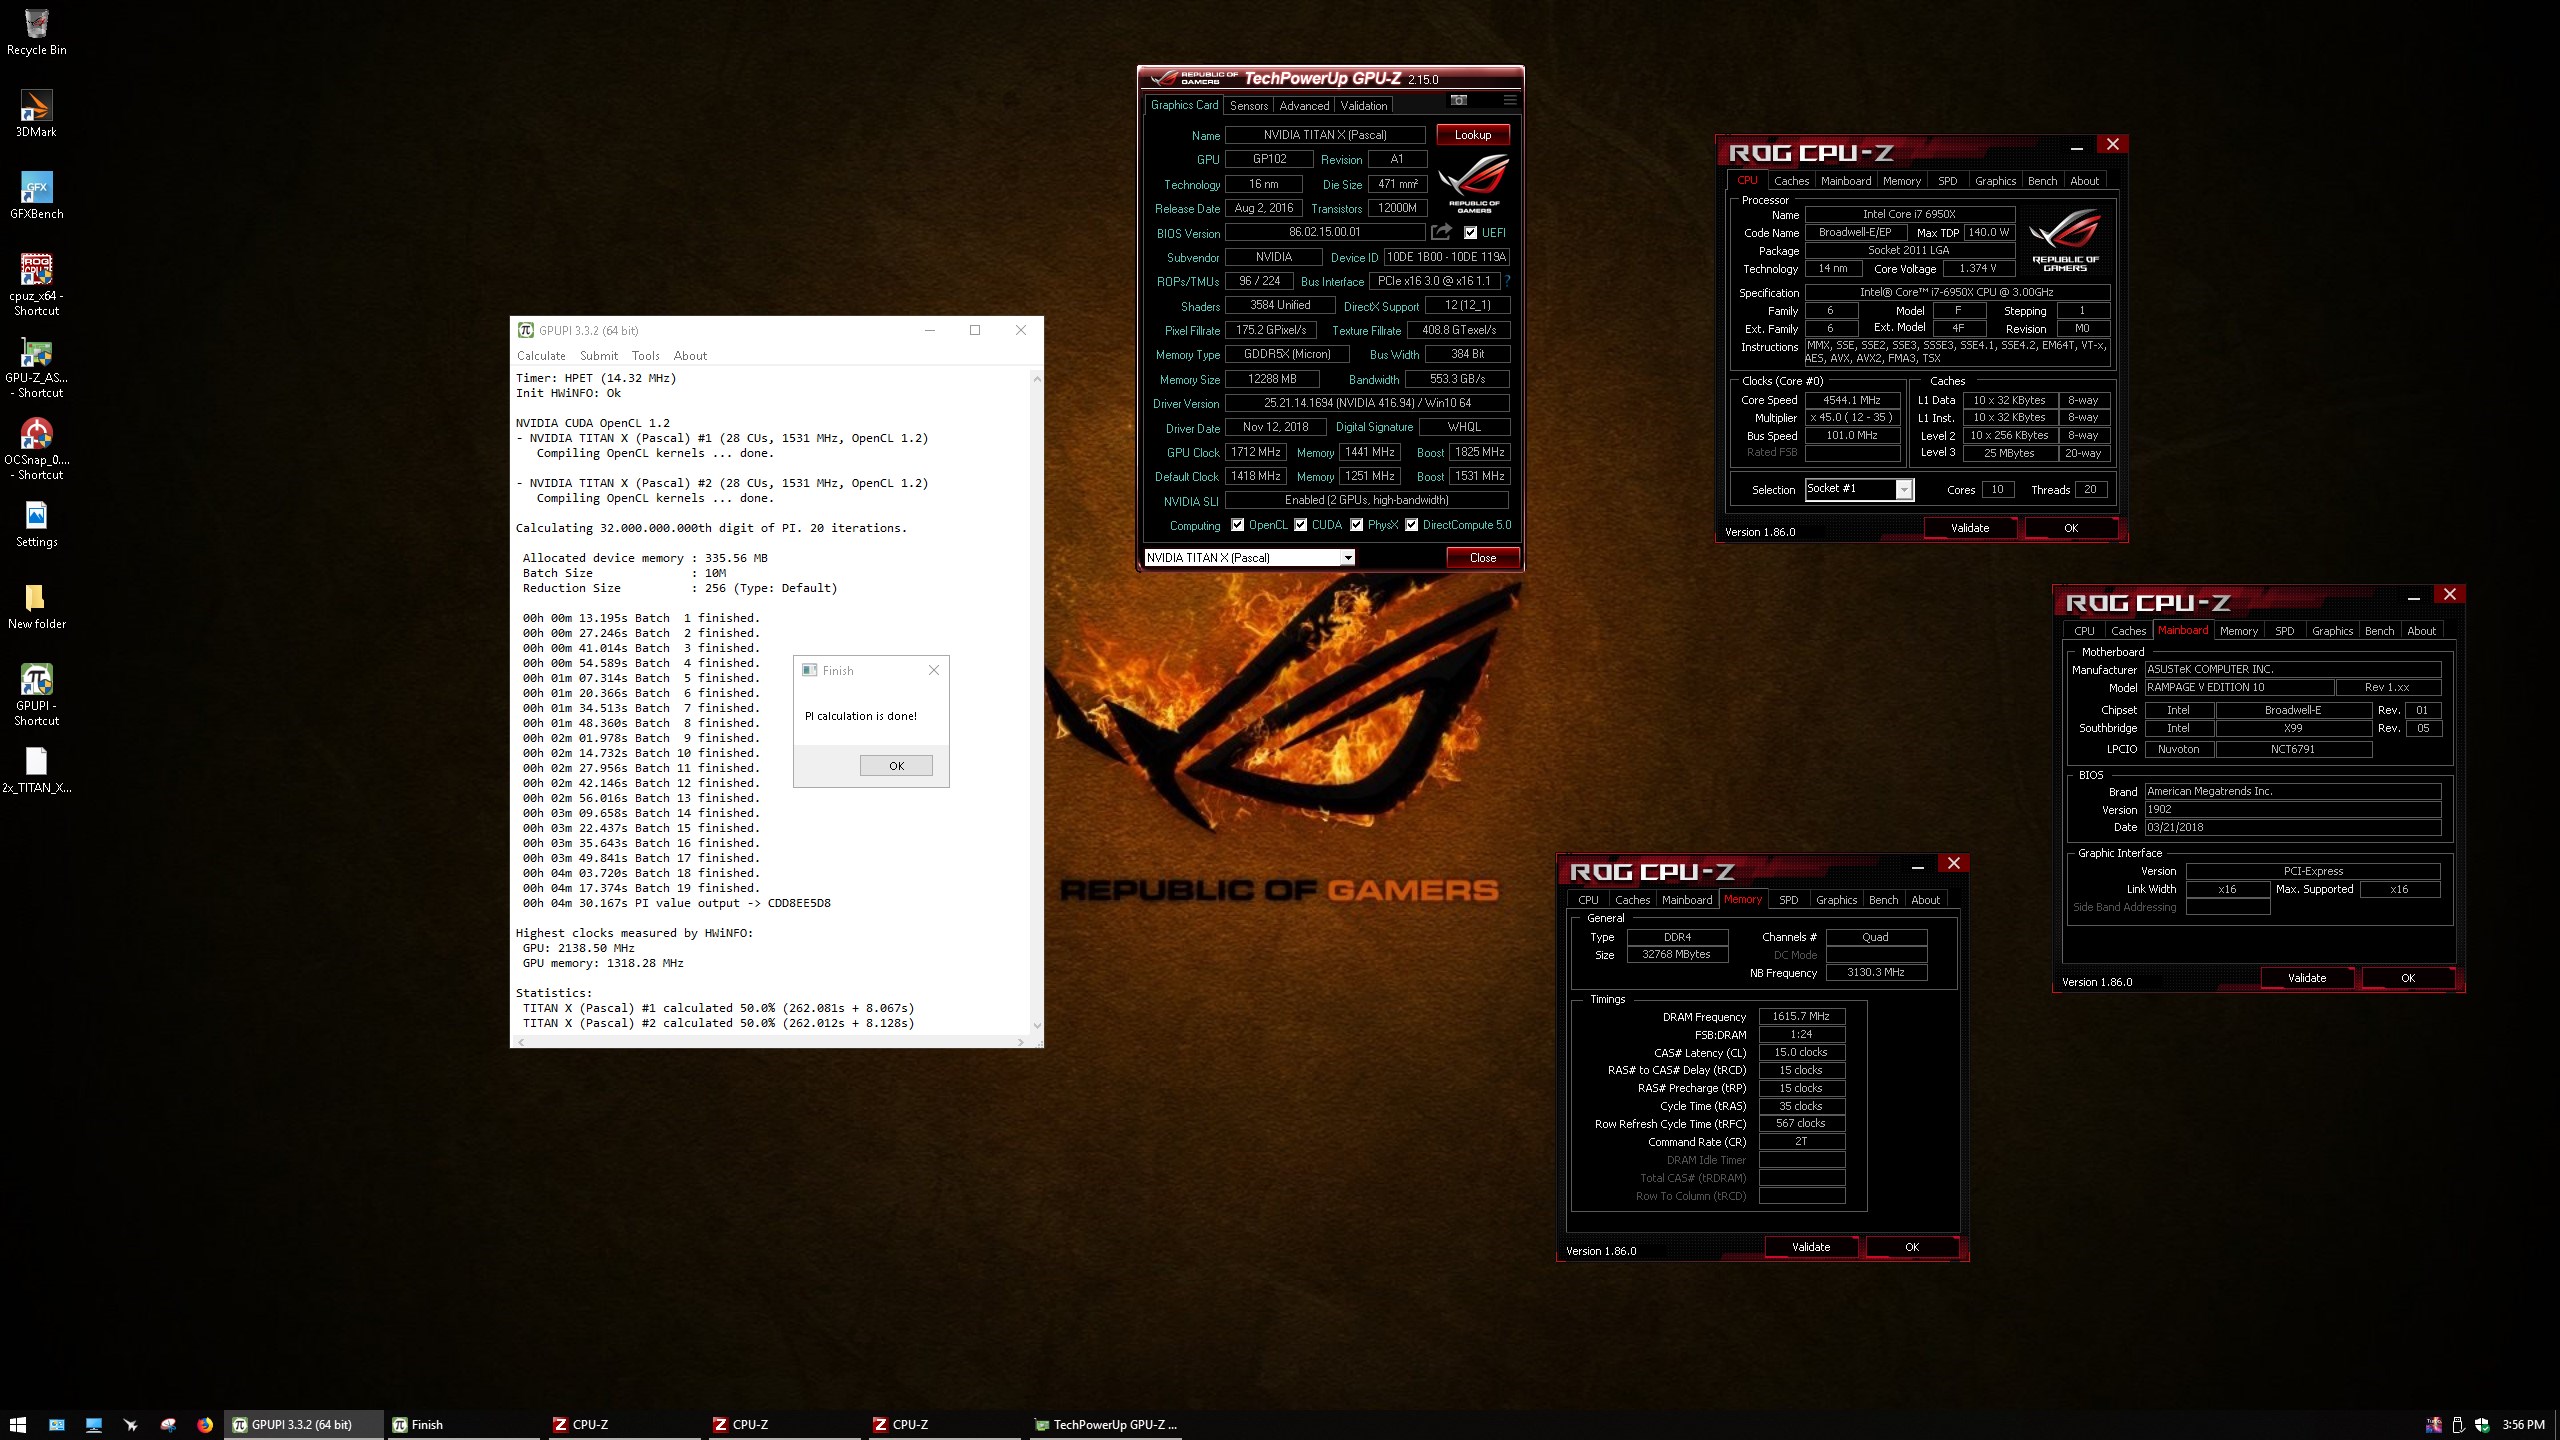Open the 3DMark desktop shortcut
Screen dimensions: 2560x1440
[36, 113]
